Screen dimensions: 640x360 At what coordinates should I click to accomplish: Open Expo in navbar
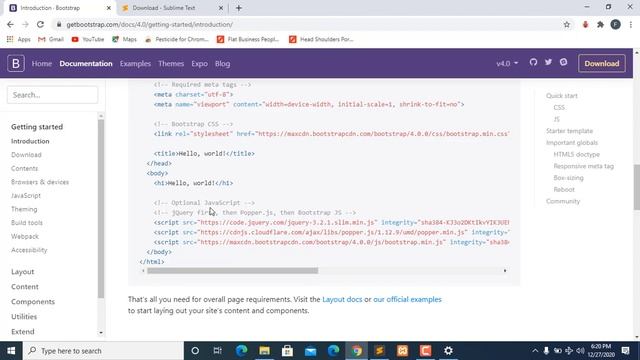(x=200, y=64)
